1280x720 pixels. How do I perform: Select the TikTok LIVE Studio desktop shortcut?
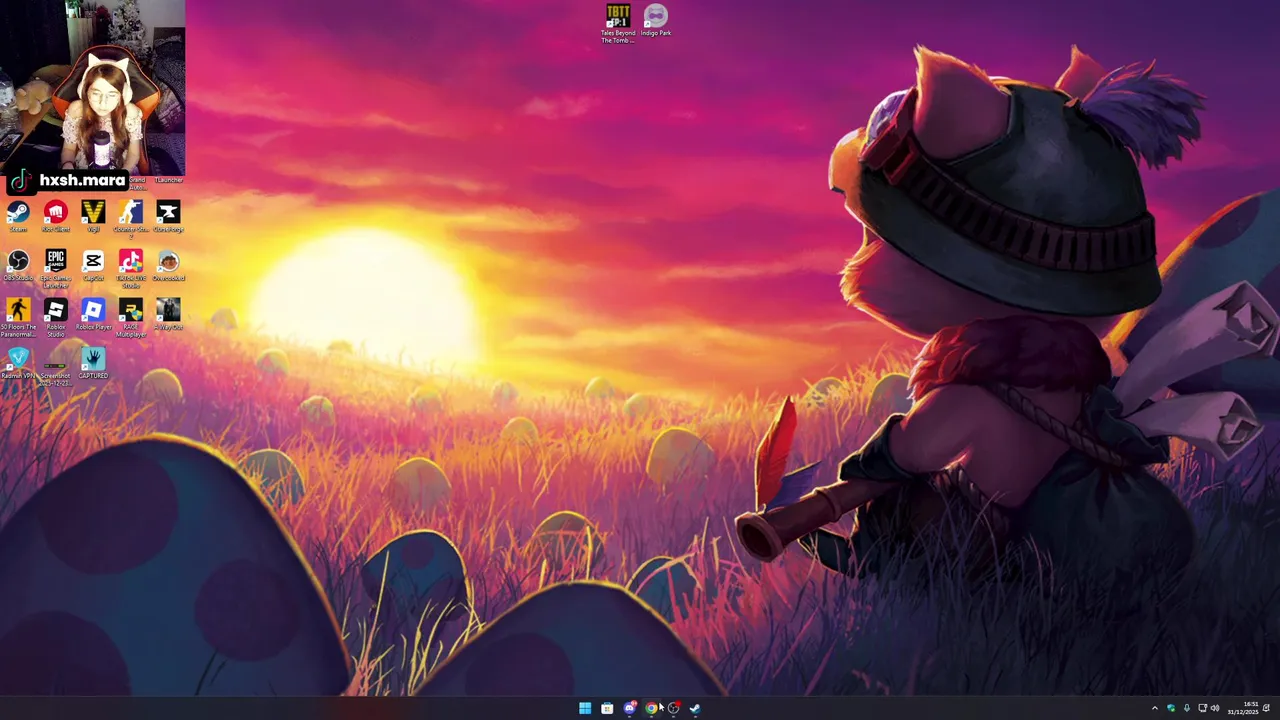pyautogui.click(x=131, y=269)
